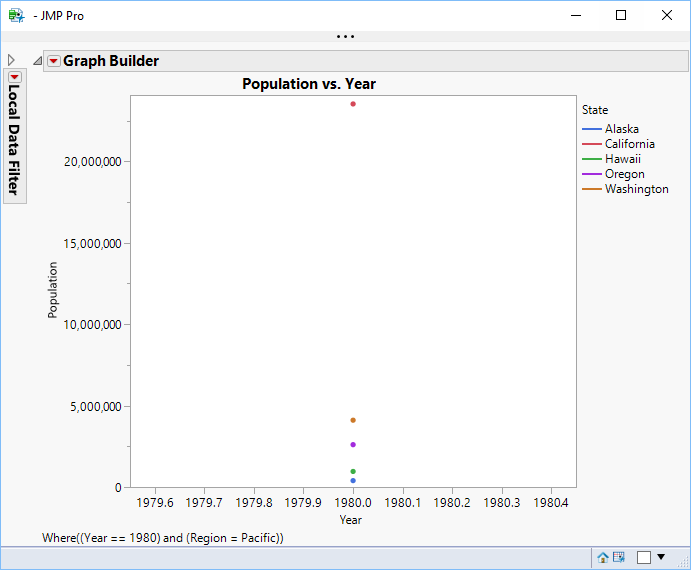Click the Population vs. Year graph title
Image resolution: width=691 pixels, height=570 pixels.
tap(309, 84)
